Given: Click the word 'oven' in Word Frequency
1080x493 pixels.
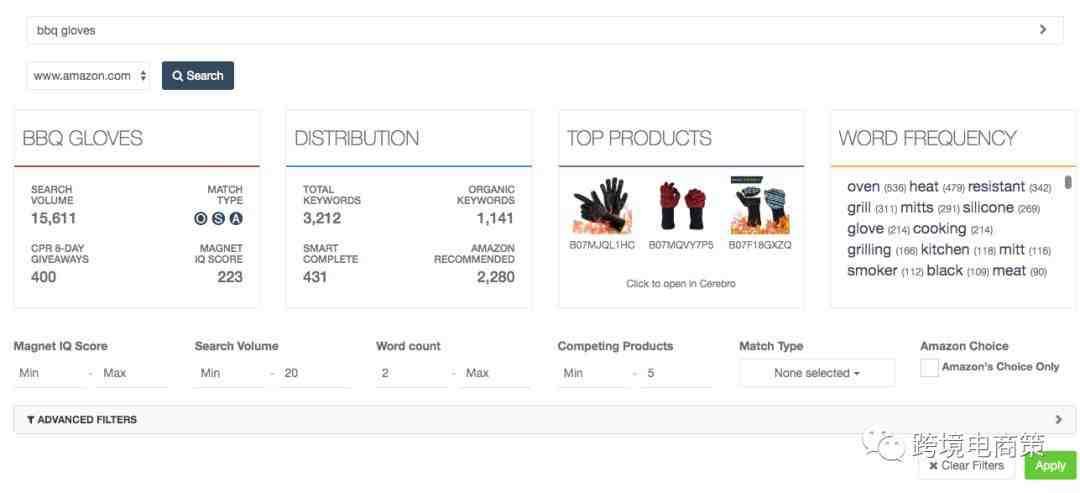Looking at the screenshot, I should [x=863, y=187].
